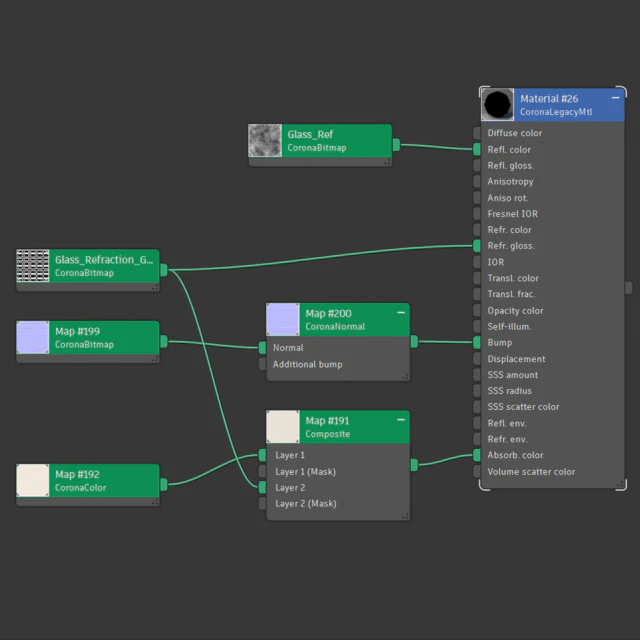
Task: Click the Anisotropy input socket
Action: point(477,181)
